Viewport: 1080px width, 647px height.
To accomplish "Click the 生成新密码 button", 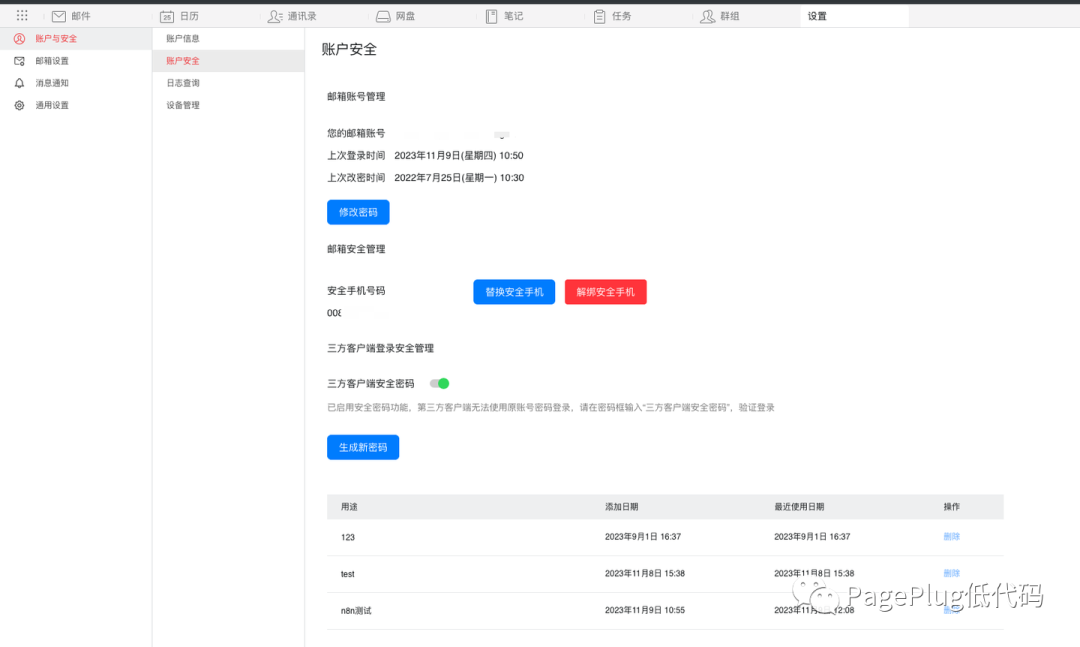I will (x=363, y=447).
